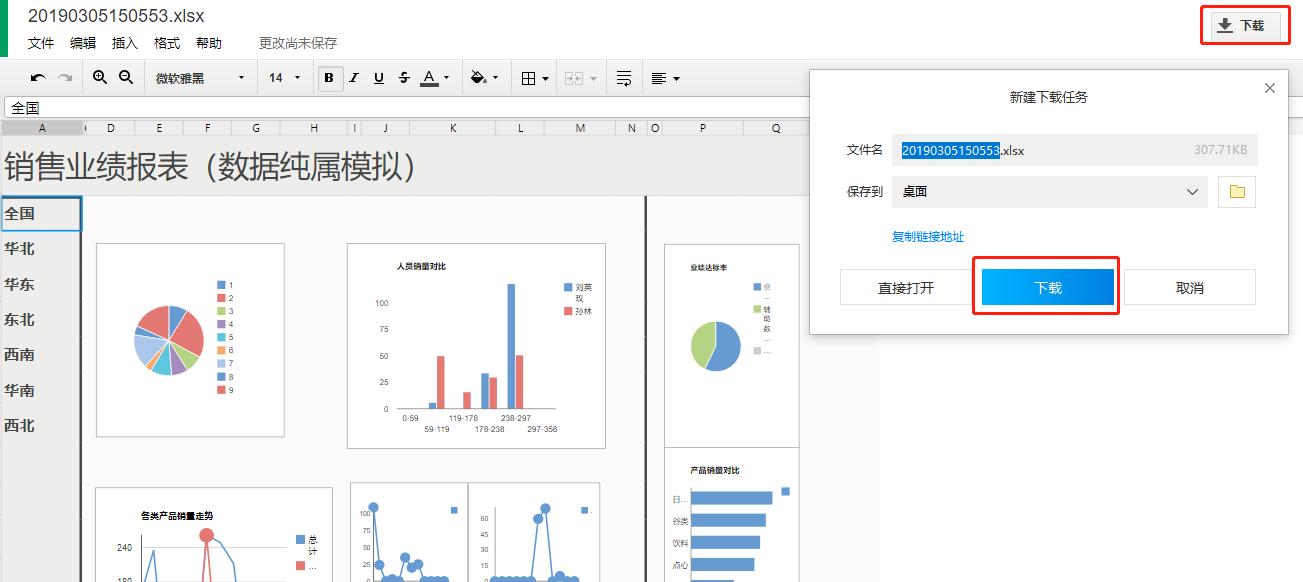Screen dimensions: 1303x582
Task: Select the Bold formatting icon
Action: (329, 77)
